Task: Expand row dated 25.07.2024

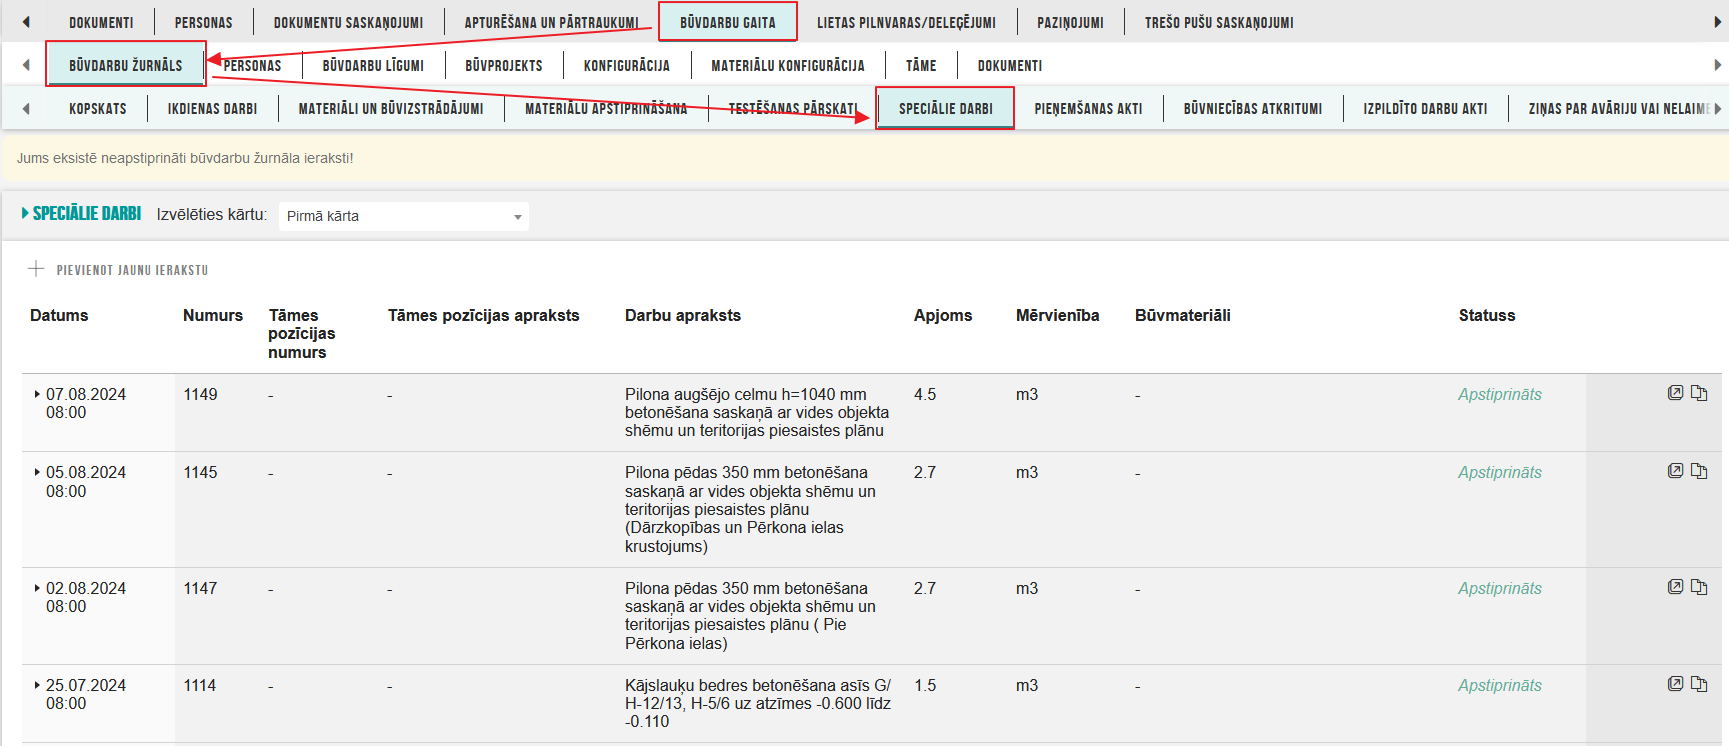Action: click(37, 685)
